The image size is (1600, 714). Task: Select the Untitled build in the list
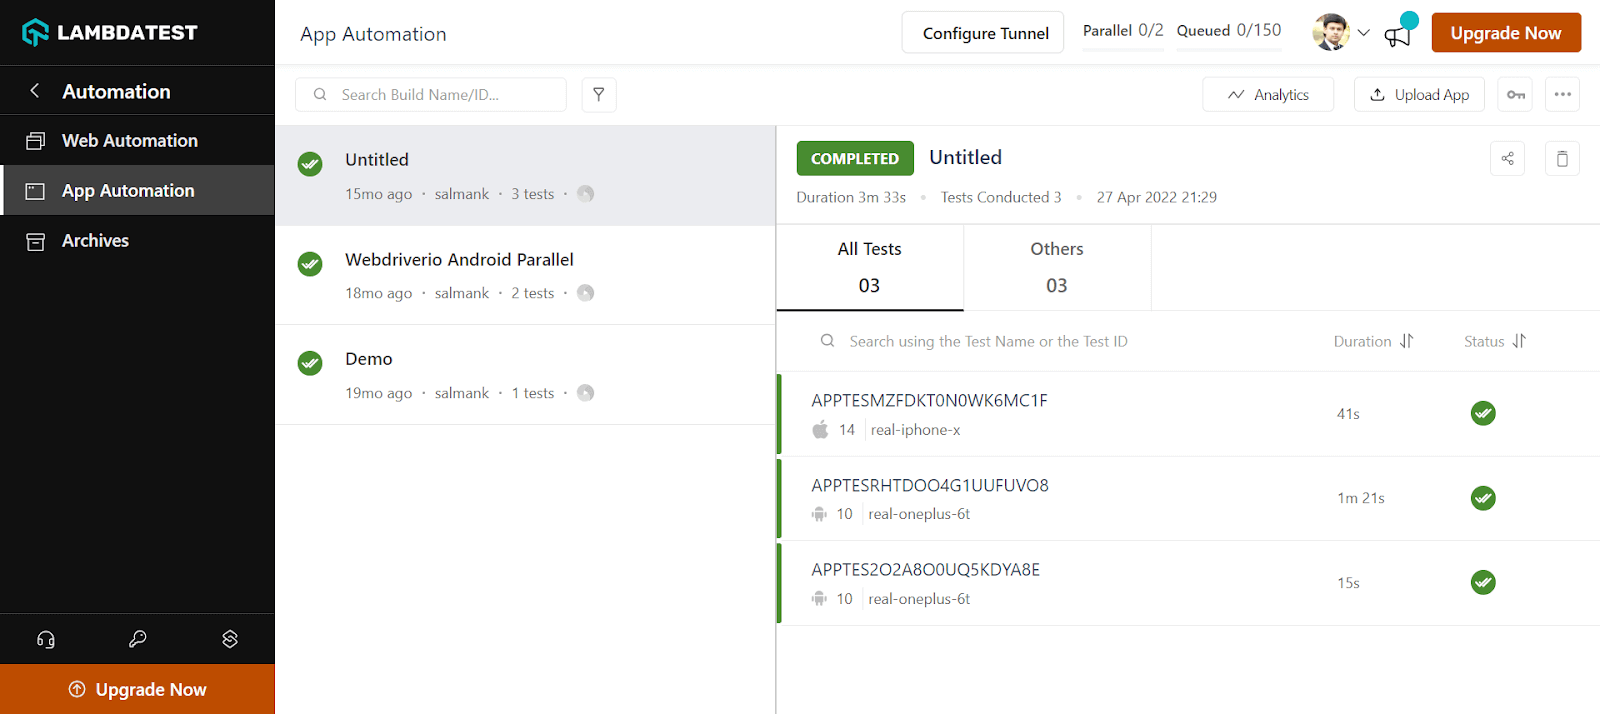(x=526, y=176)
